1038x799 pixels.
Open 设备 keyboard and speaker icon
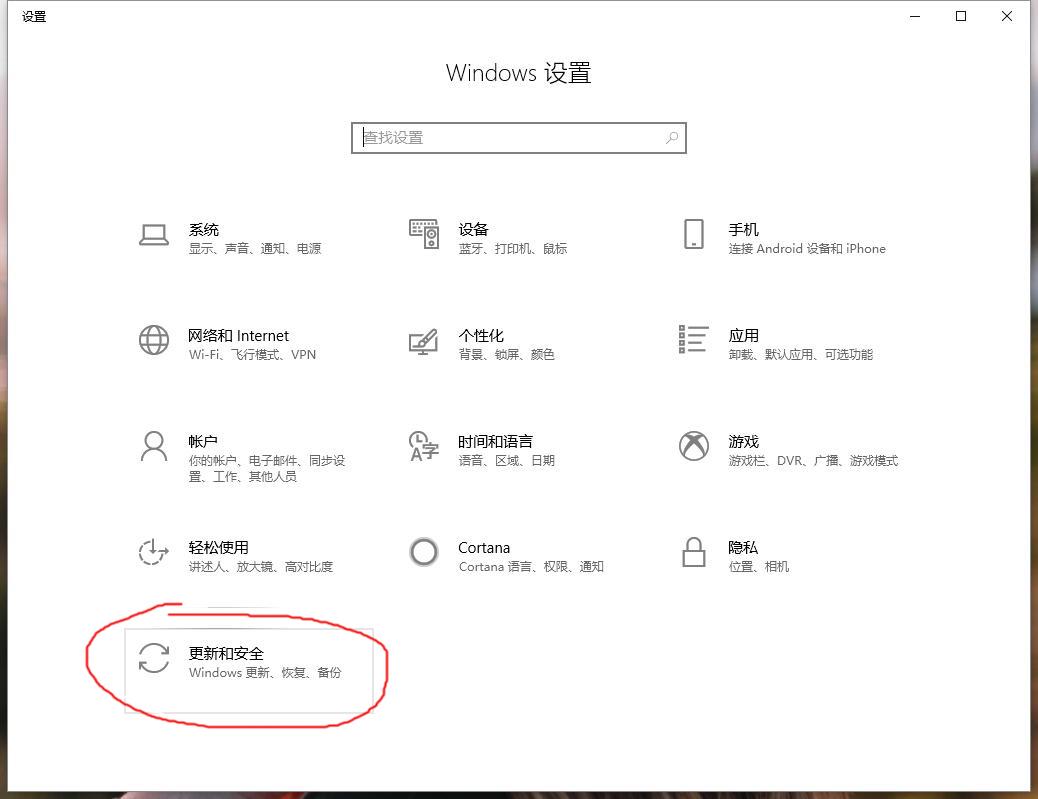(x=424, y=234)
